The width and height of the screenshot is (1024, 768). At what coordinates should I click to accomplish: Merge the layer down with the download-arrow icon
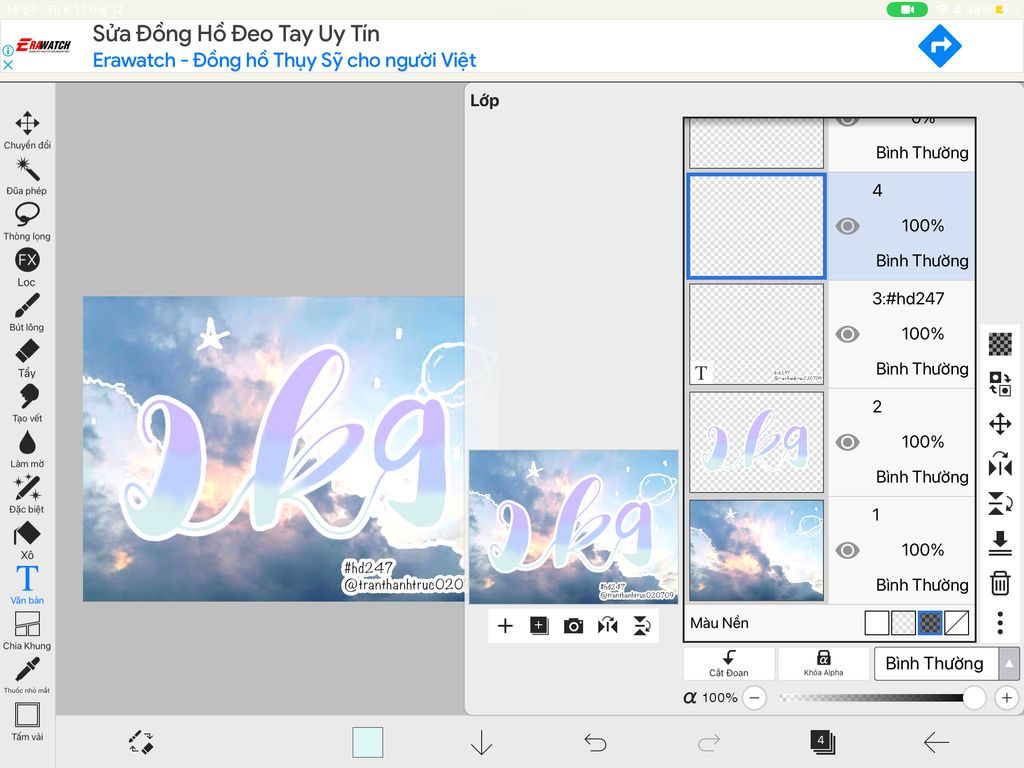click(x=1000, y=543)
